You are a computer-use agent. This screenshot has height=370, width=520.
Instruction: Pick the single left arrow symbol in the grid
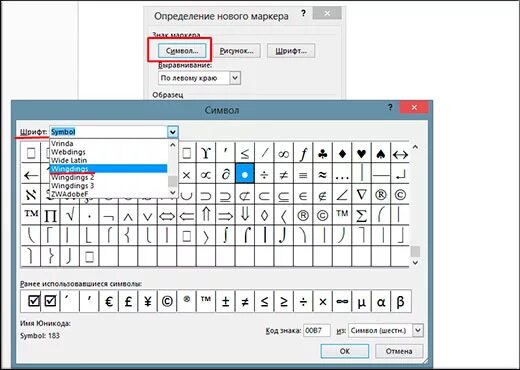(31, 174)
